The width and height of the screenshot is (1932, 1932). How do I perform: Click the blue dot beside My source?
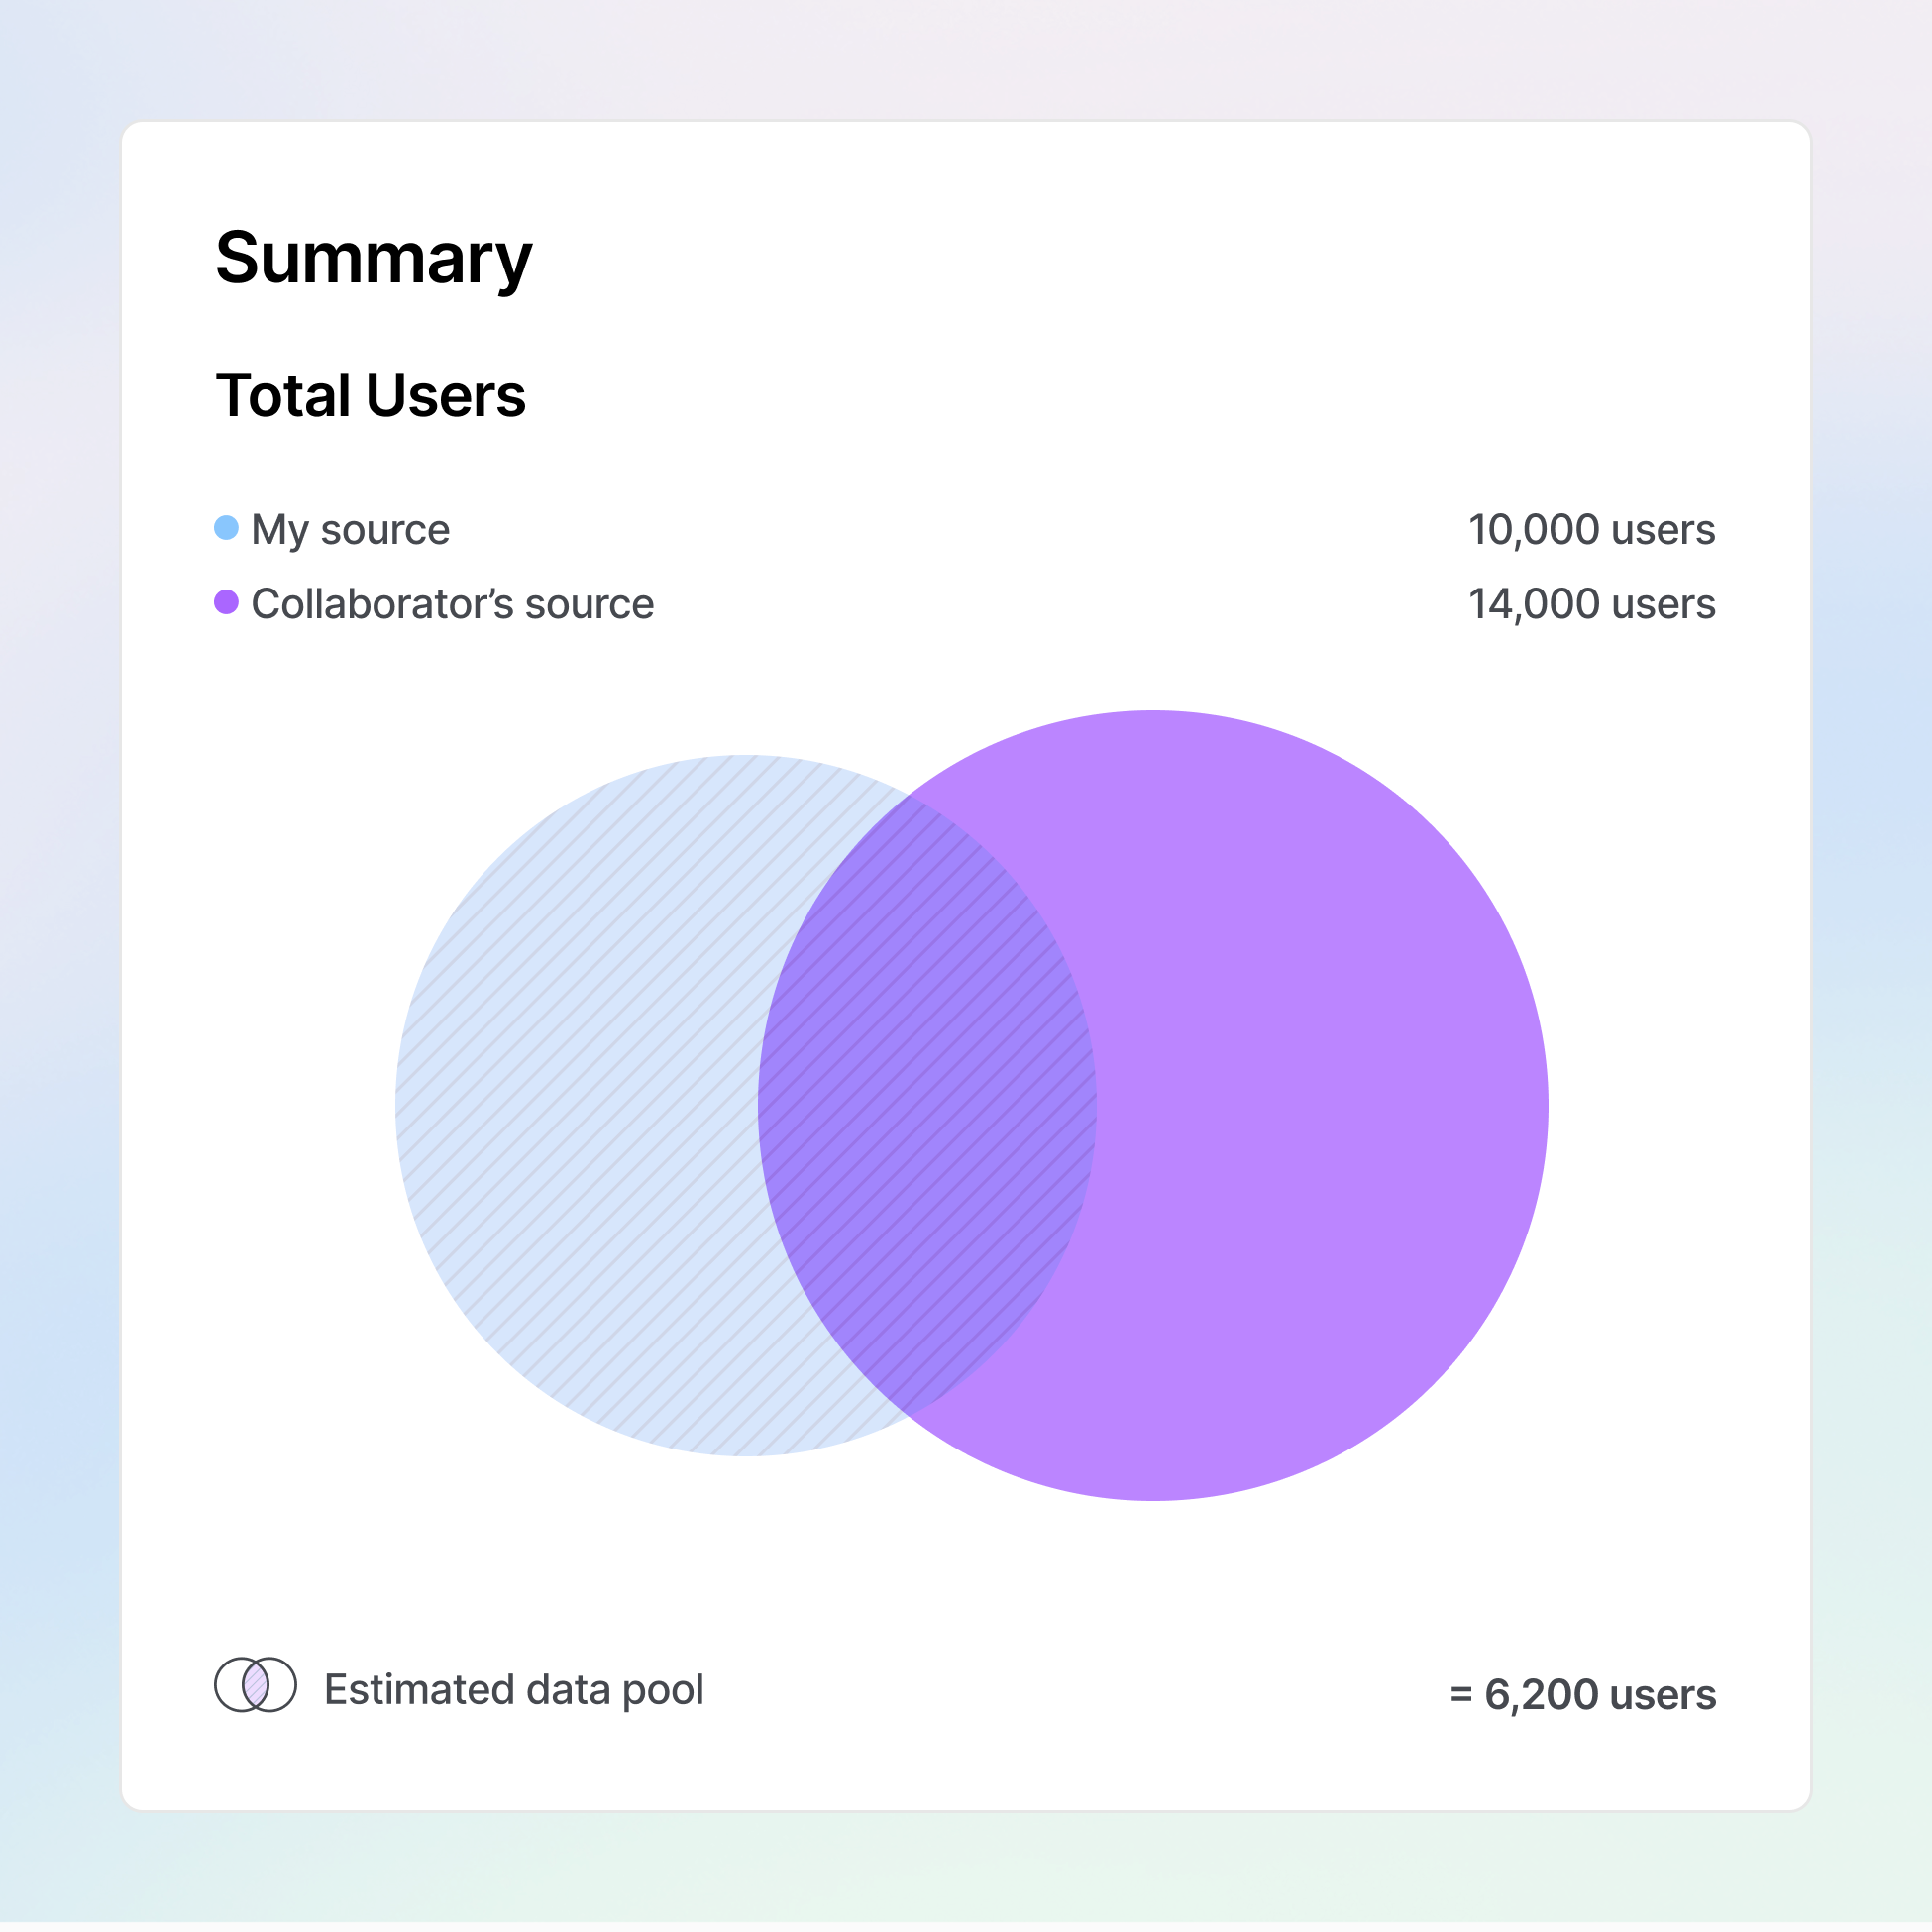228,529
